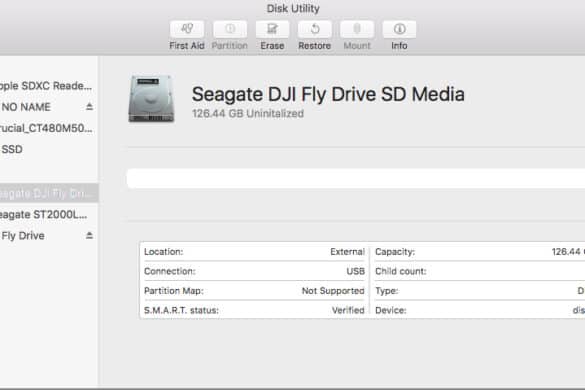Click the Partition toolbar icon
The width and height of the screenshot is (585, 390).
click(x=230, y=29)
